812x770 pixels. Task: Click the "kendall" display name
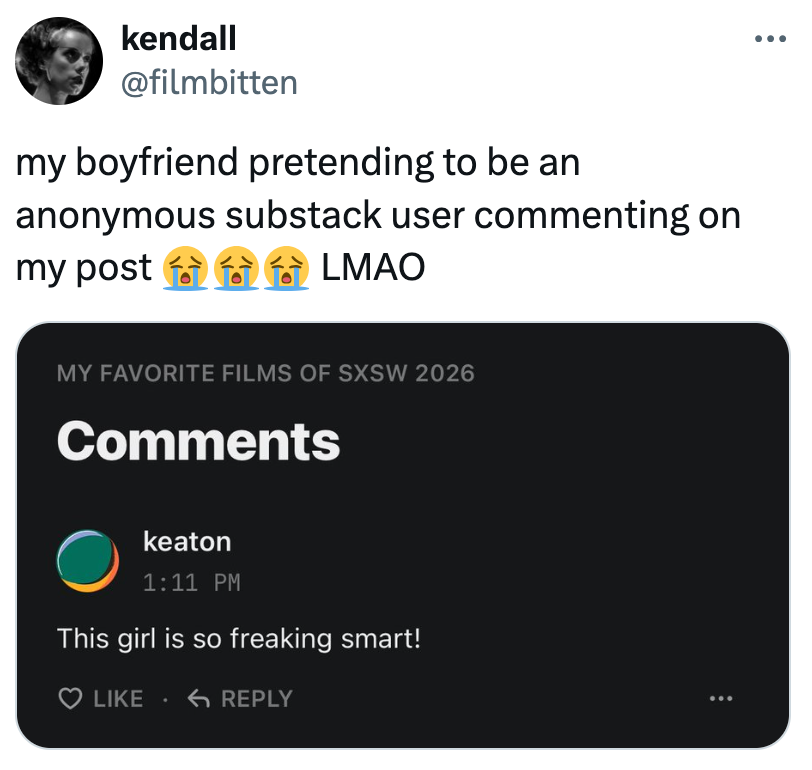pos(178,40)
